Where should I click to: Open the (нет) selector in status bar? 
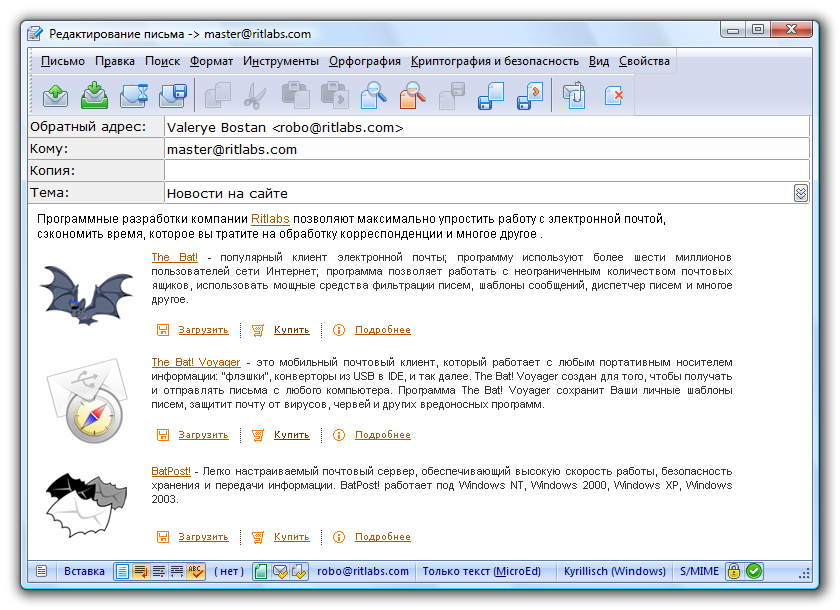[x=229, y=571]
